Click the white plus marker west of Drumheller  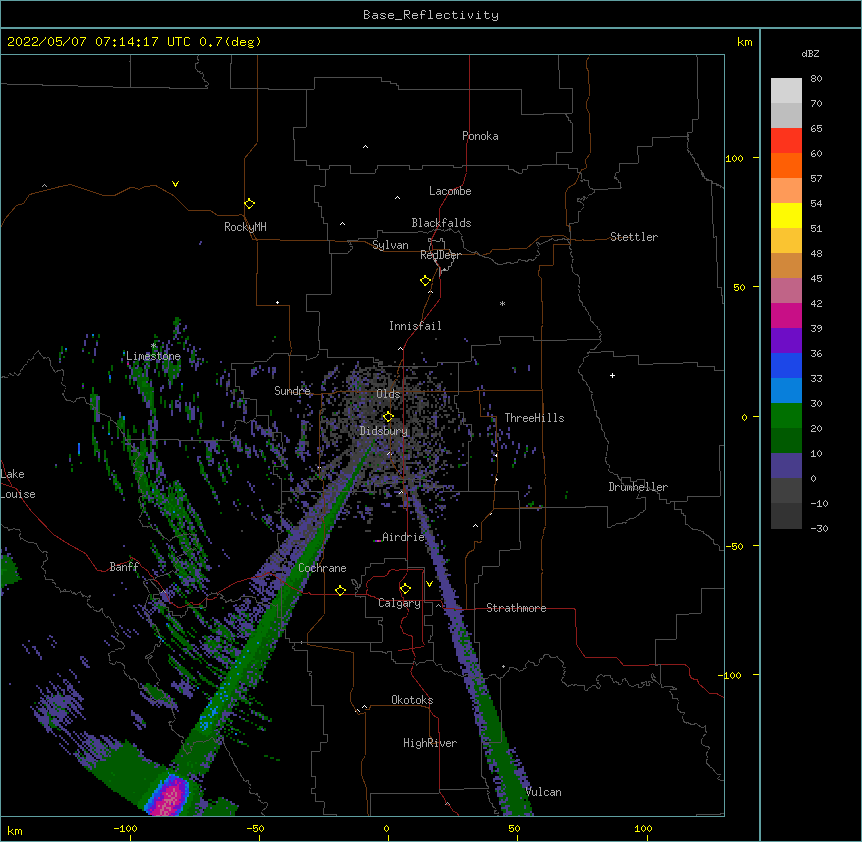612,376
